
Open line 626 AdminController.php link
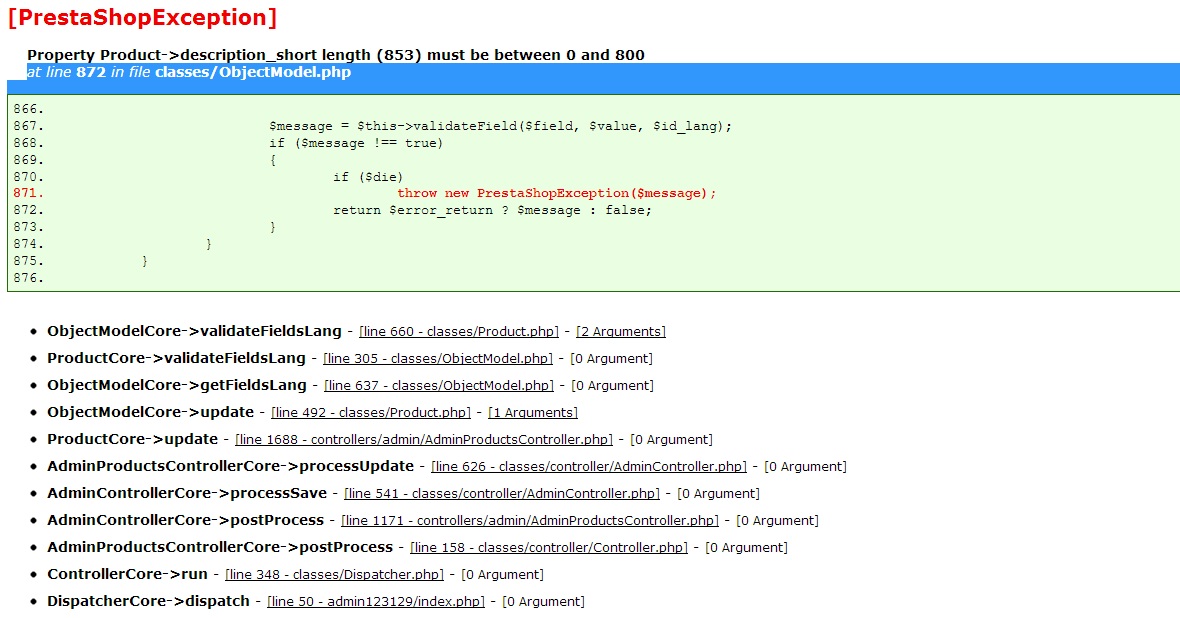[588, 467]
